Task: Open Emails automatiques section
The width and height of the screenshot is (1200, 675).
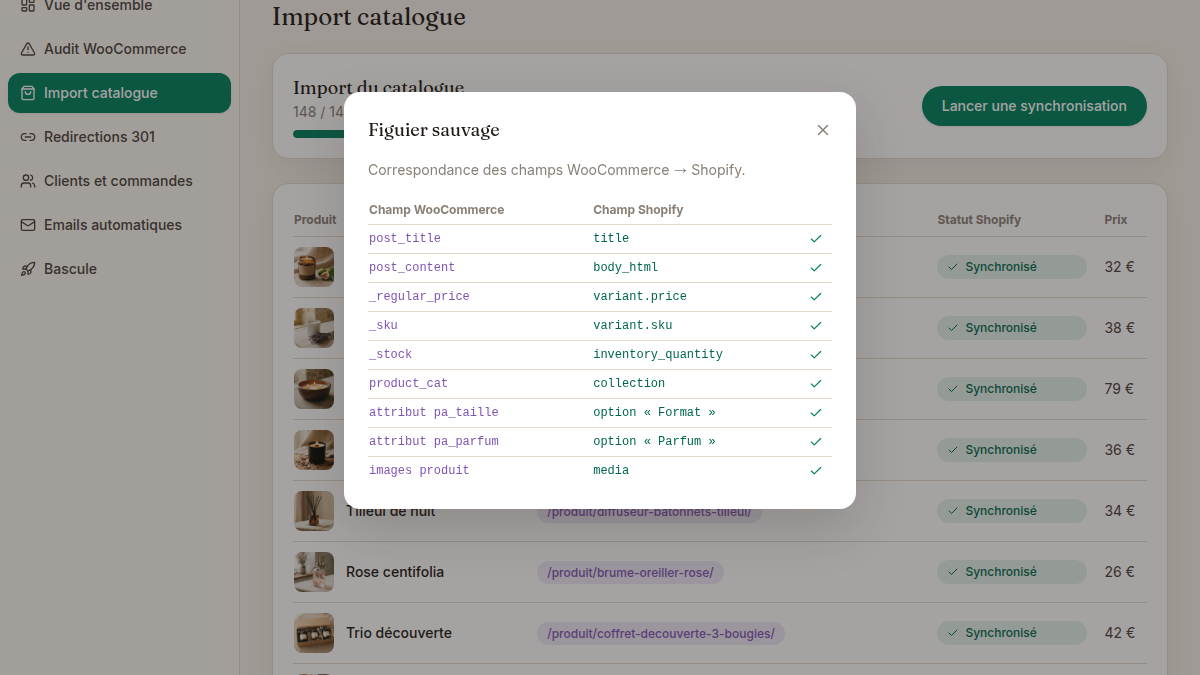Action: point(119,225)
